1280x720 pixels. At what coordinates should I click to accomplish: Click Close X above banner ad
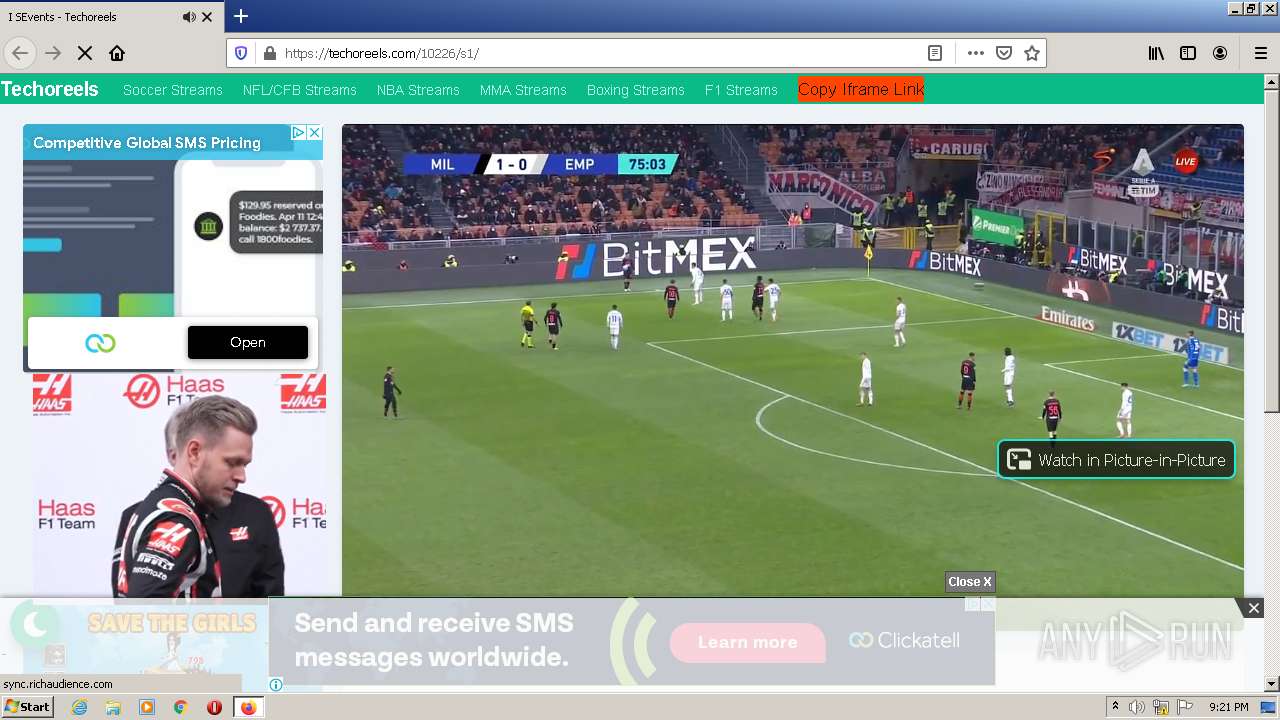tap(970, 582)
